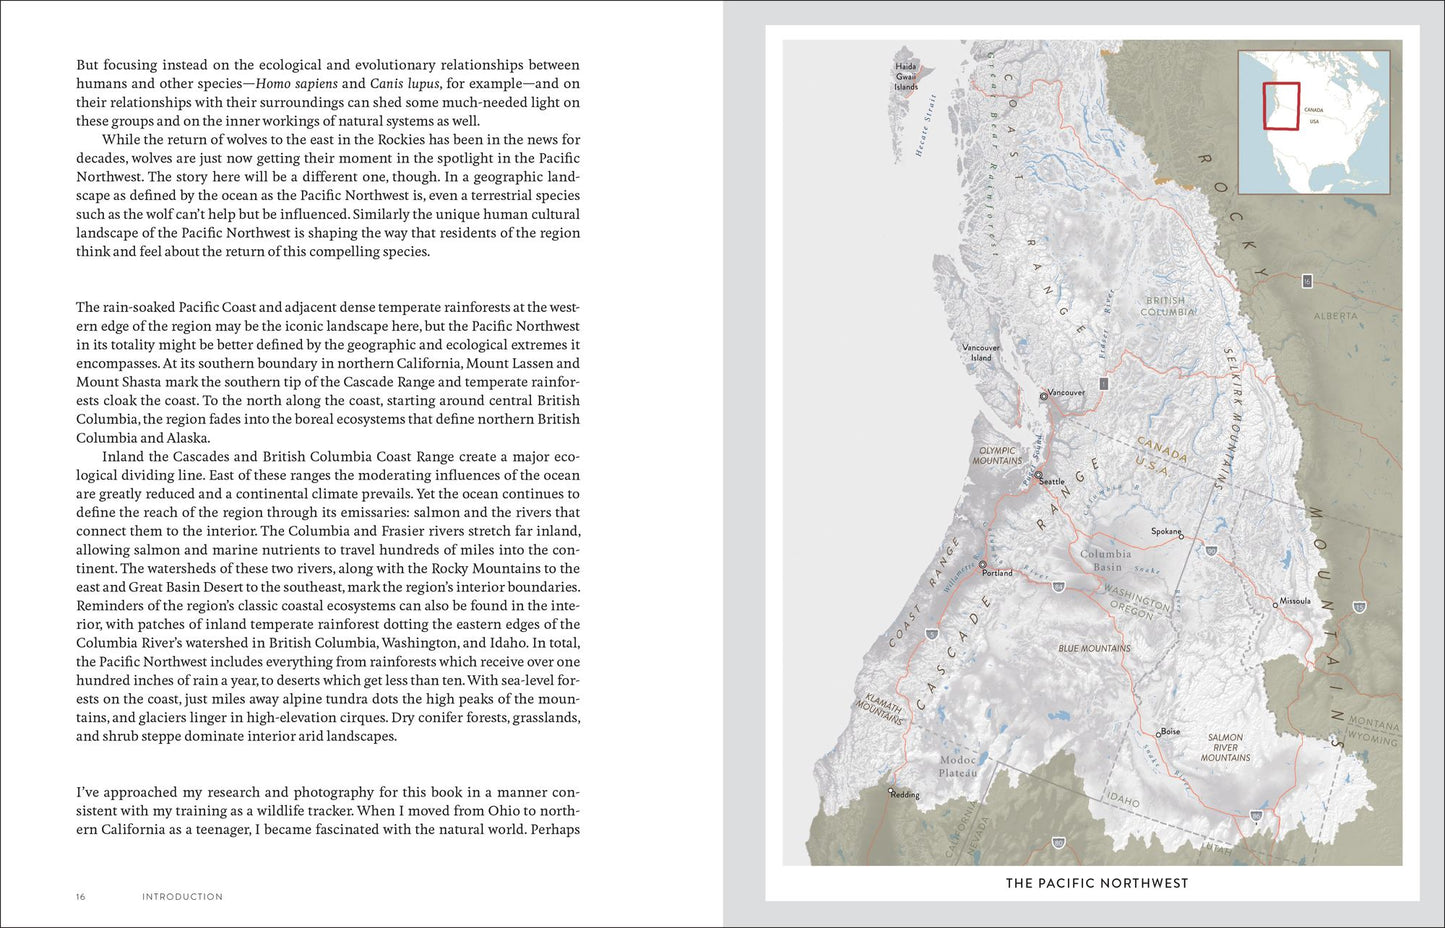Select the Blue Mountains label

tap(1095, 648)
